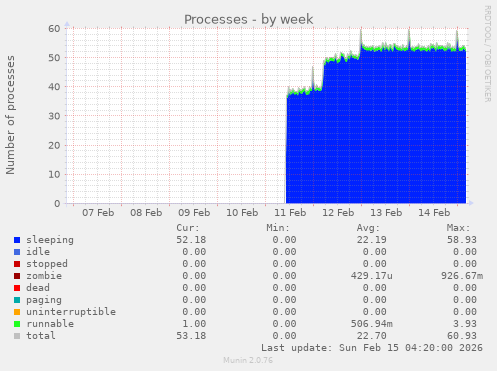Screen dimensions: 497x371
Task: Click zombie max value 926.67m
Action: 462,276
